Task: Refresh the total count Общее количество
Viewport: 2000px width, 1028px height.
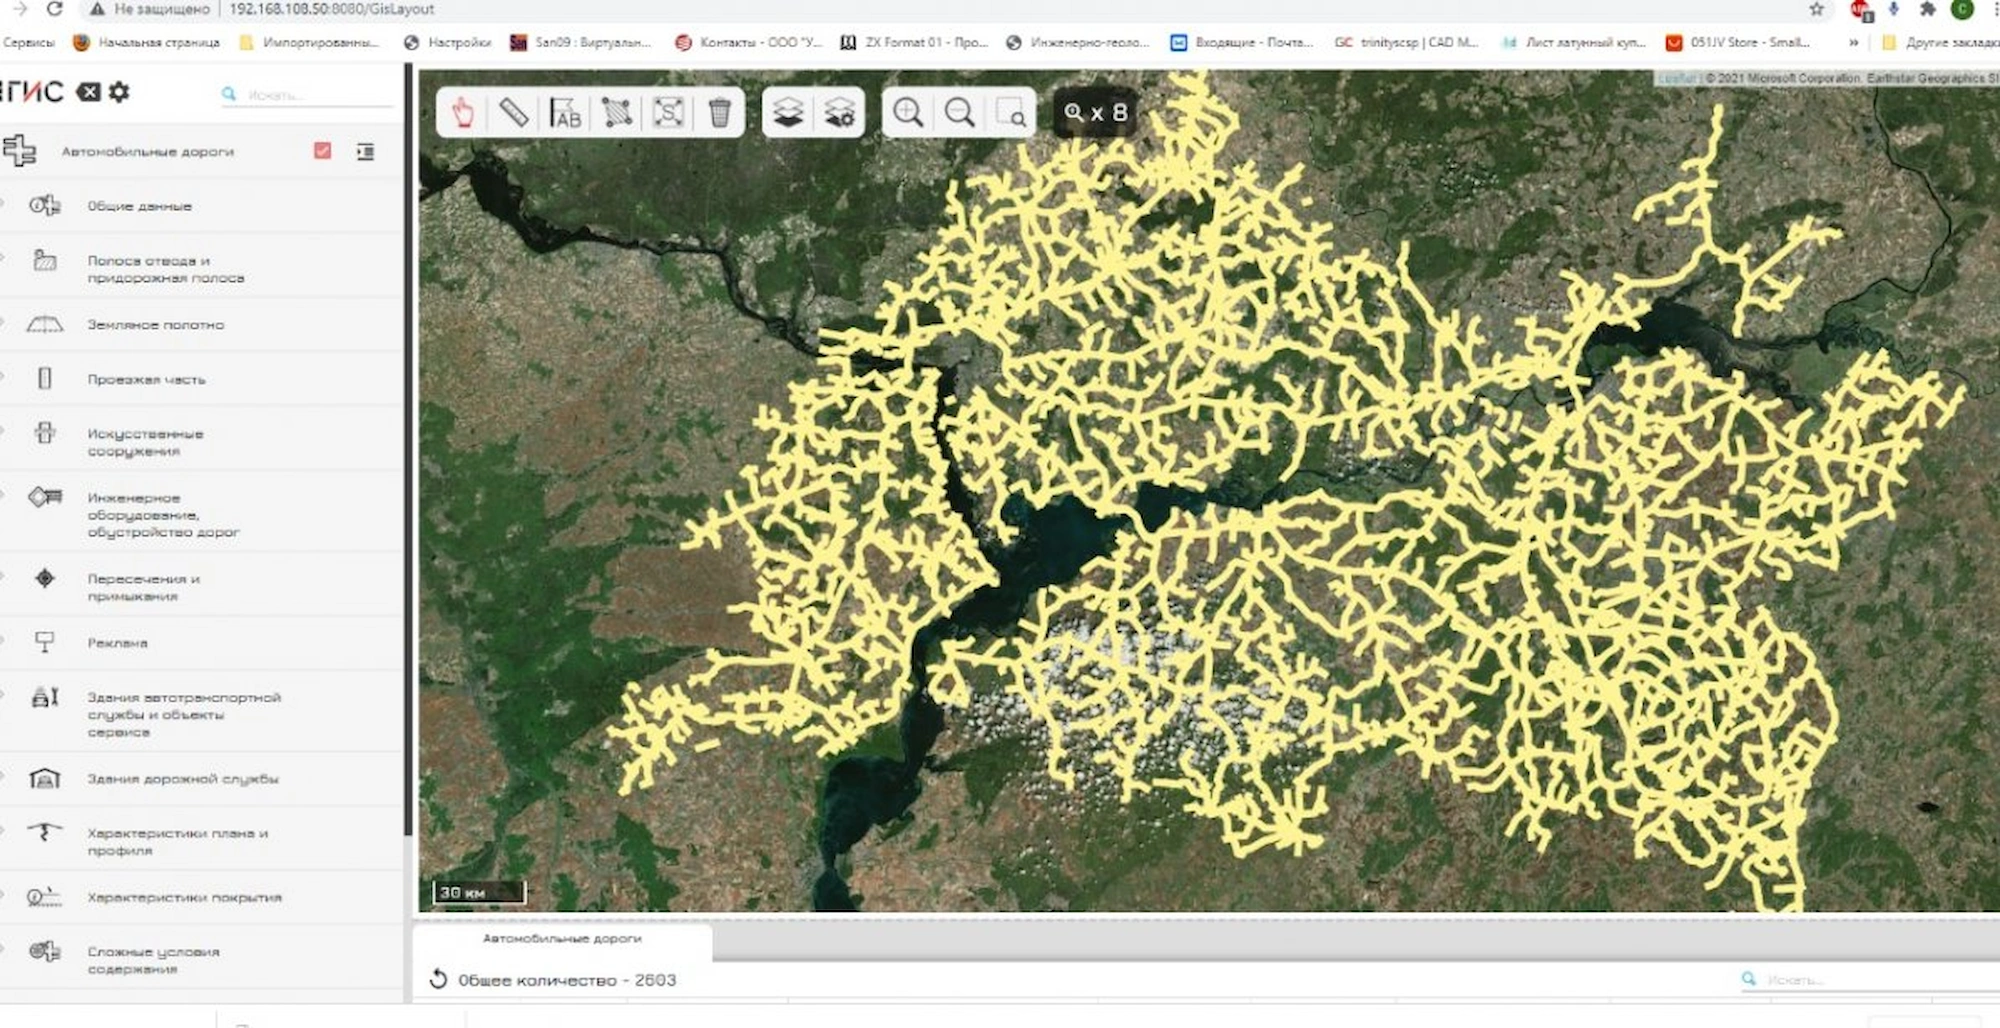Action: click(x=438, y=980)
